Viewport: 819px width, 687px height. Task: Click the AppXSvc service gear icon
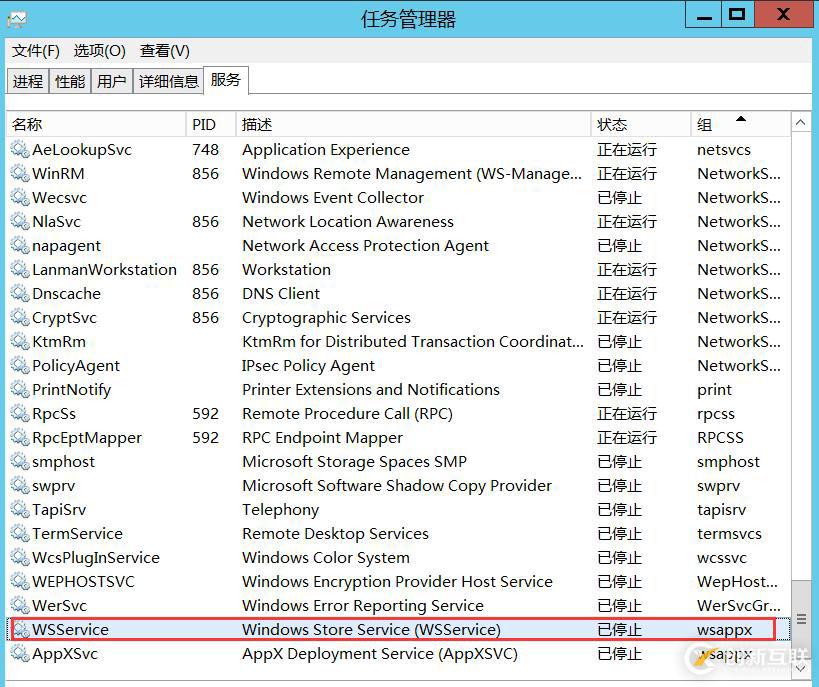pyautogui.click(x=20, y=653)
